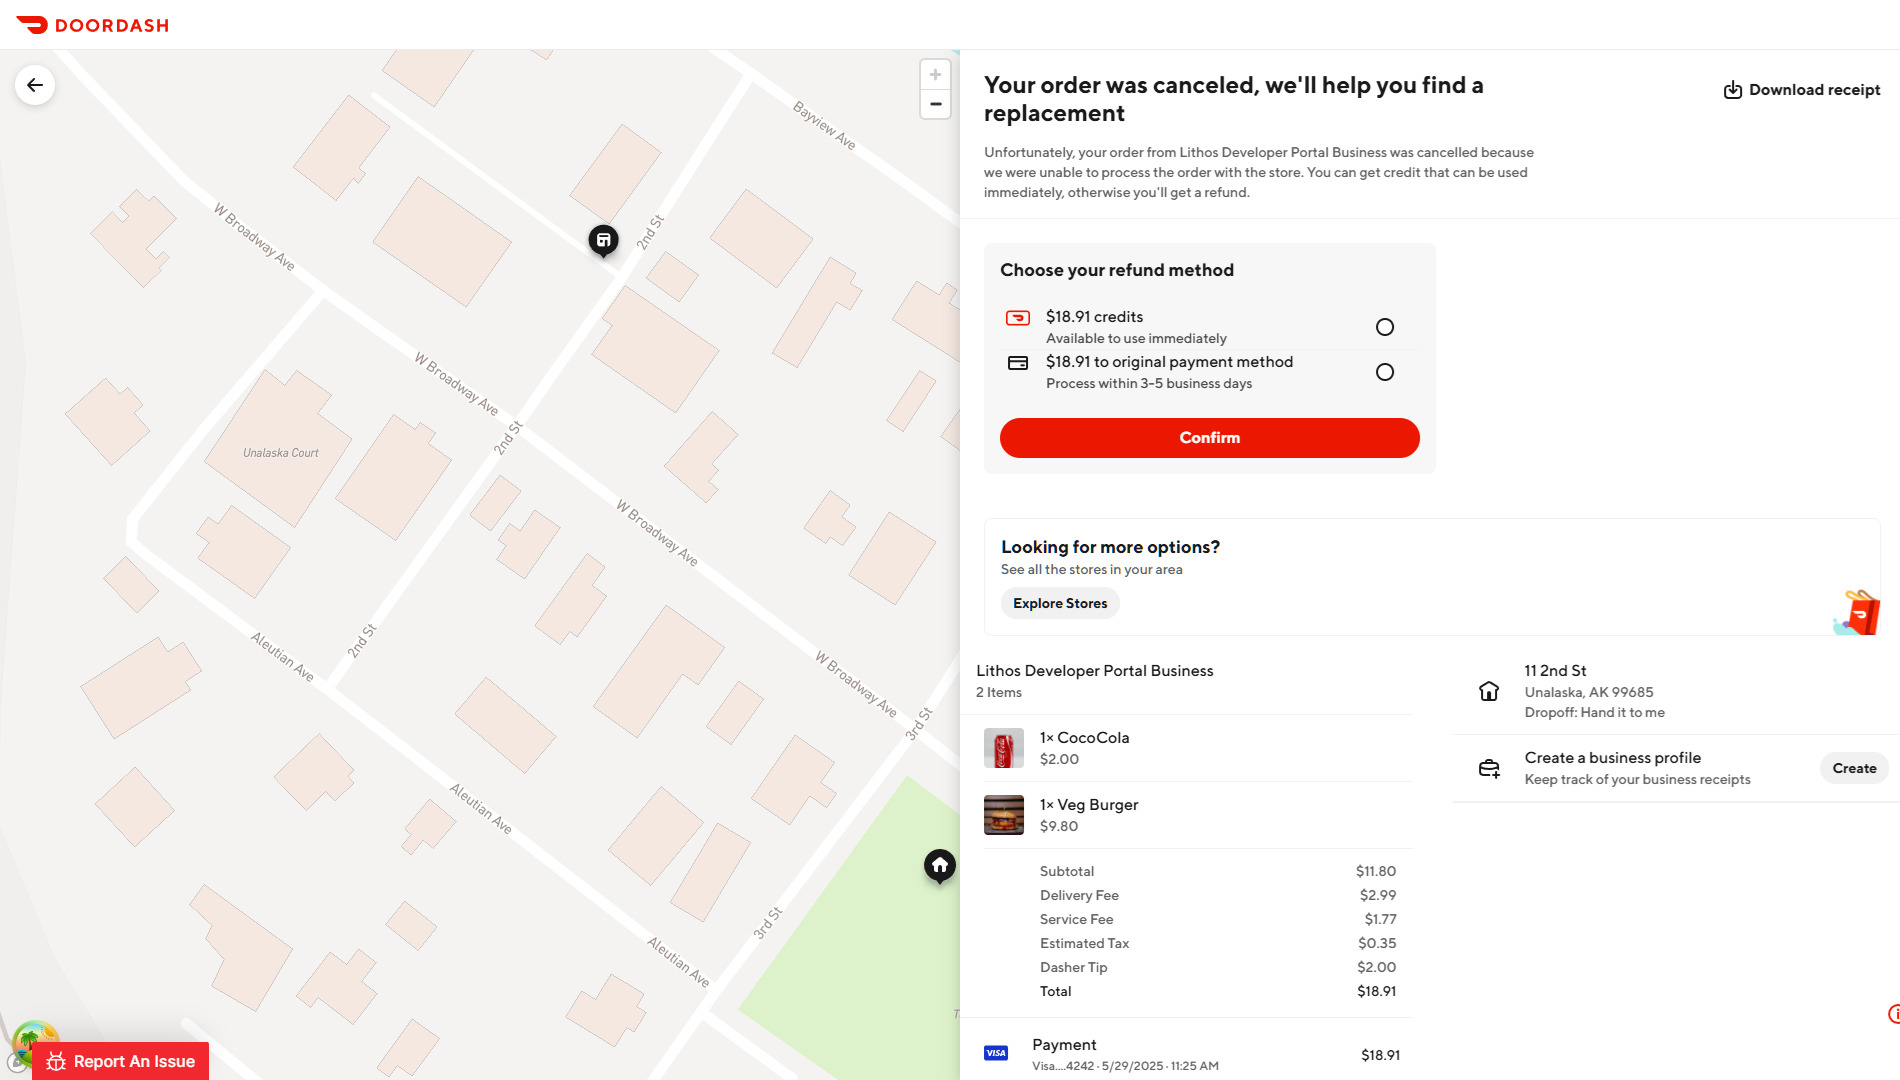Click the home marker on map
Viewport: 1900px width, 1080px height.
(939, 866)
